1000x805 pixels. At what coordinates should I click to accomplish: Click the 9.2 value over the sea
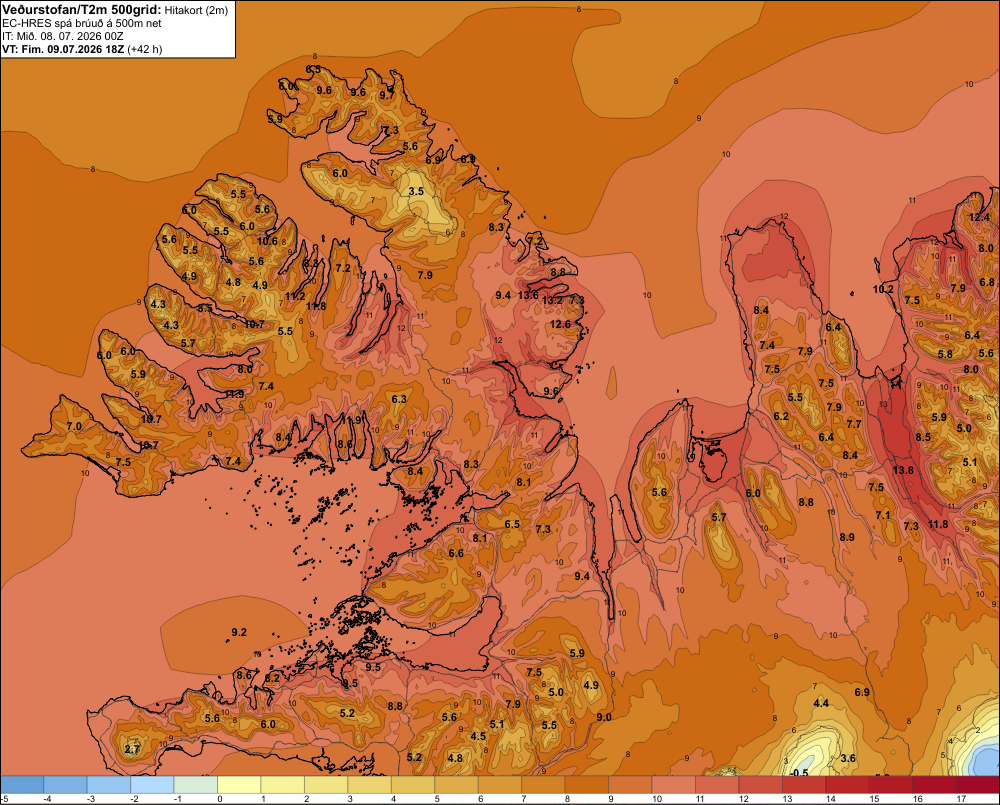239,632
